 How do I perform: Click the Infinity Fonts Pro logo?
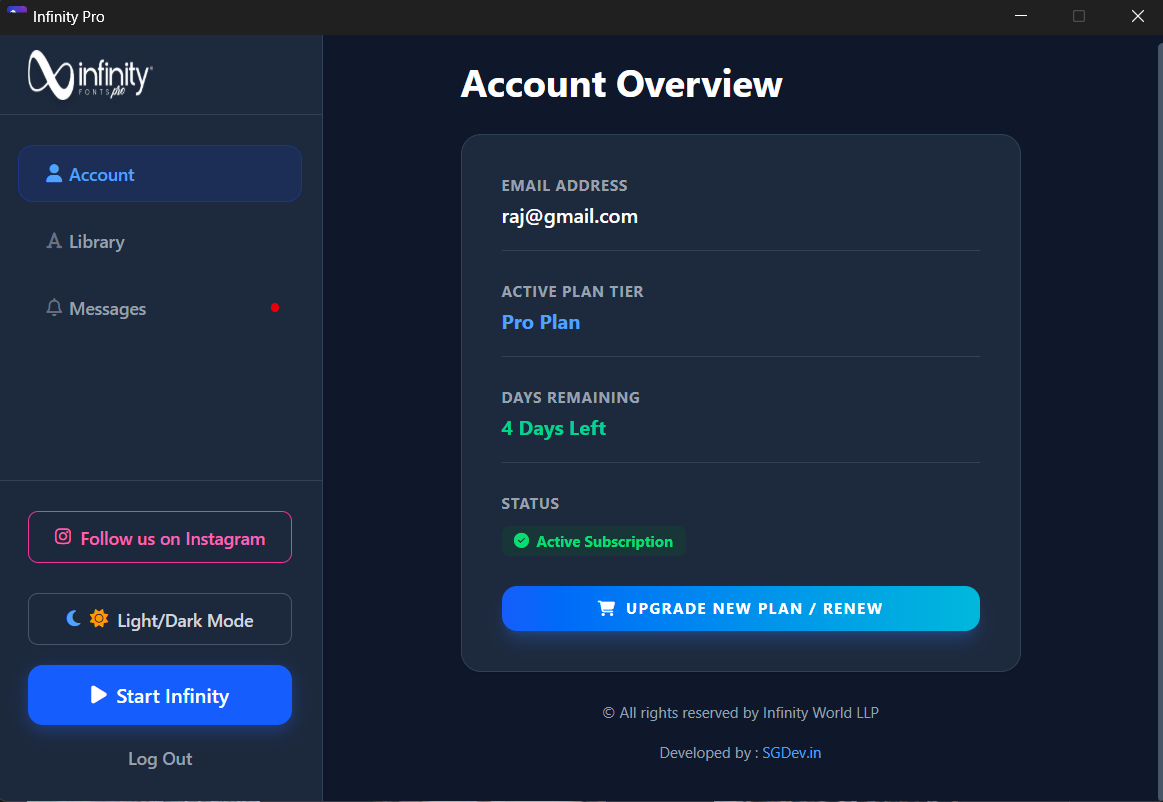coord(90,75)
